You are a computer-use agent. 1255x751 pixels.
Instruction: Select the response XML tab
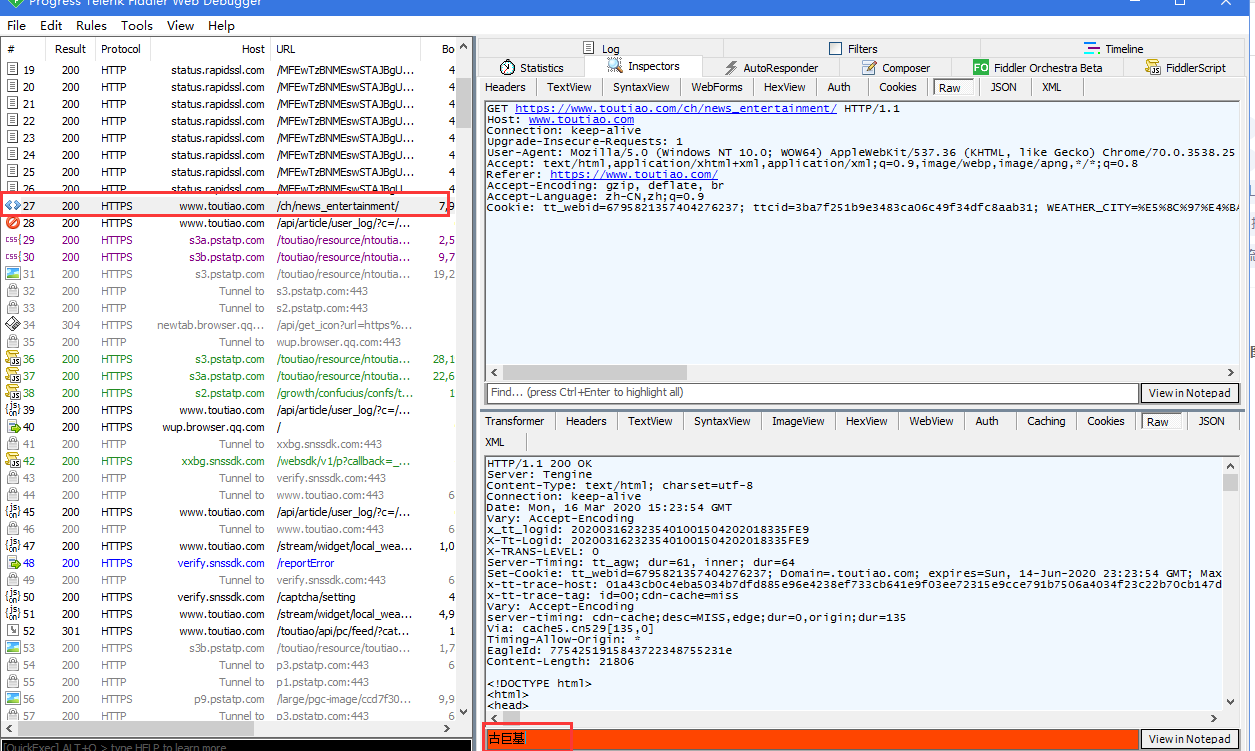point(495,442)
